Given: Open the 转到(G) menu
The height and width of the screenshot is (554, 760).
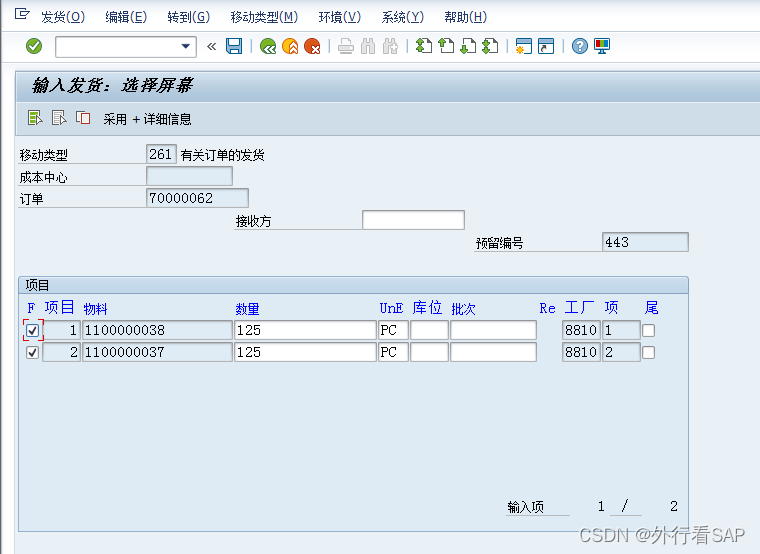Looking at the screenshot, I should 189,17.
